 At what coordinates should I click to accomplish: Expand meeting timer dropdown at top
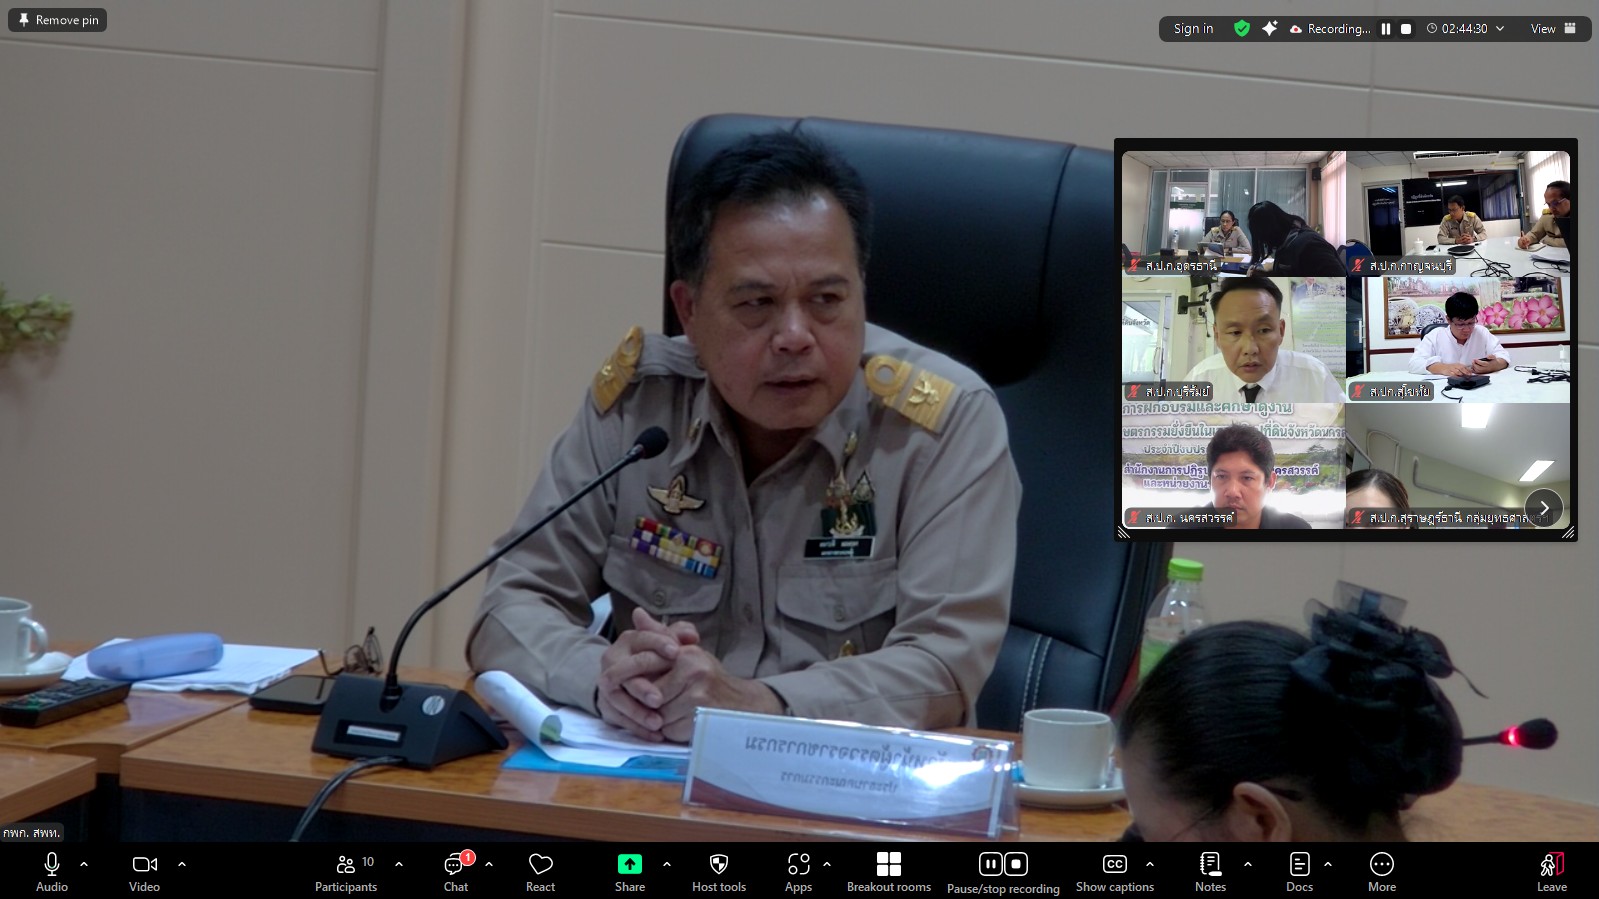click(x=1500, y=29)
